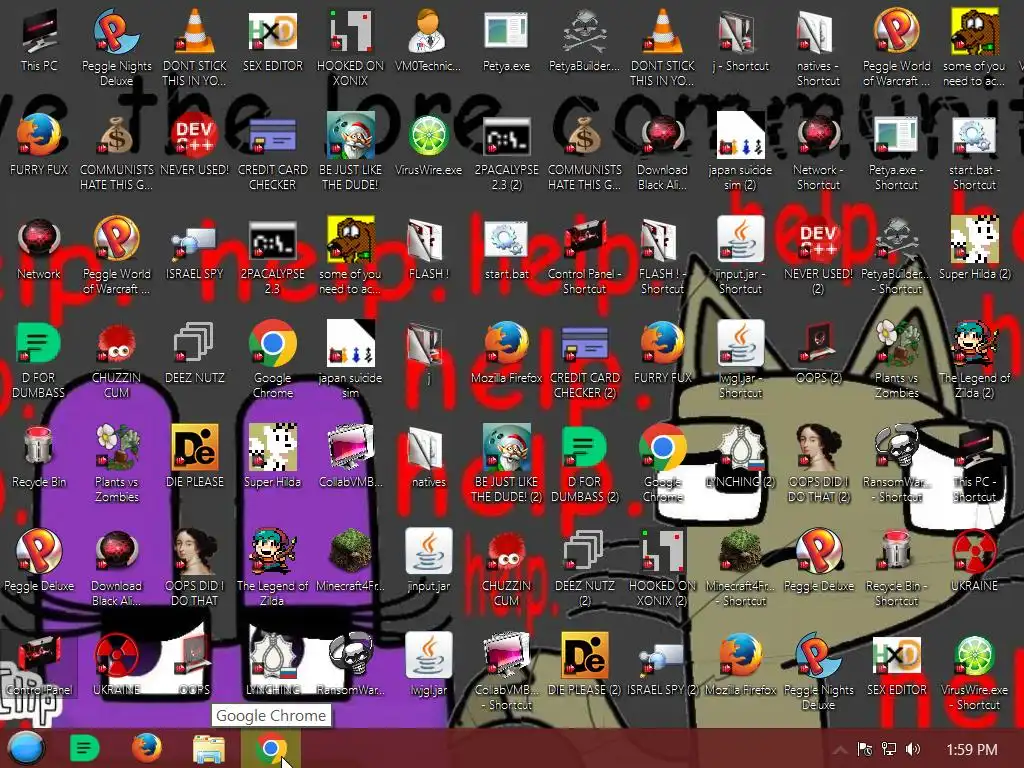This screenshot has height=768, width=1024.
Task: Open the Start button on the taskbar
Action: (26, 748)
